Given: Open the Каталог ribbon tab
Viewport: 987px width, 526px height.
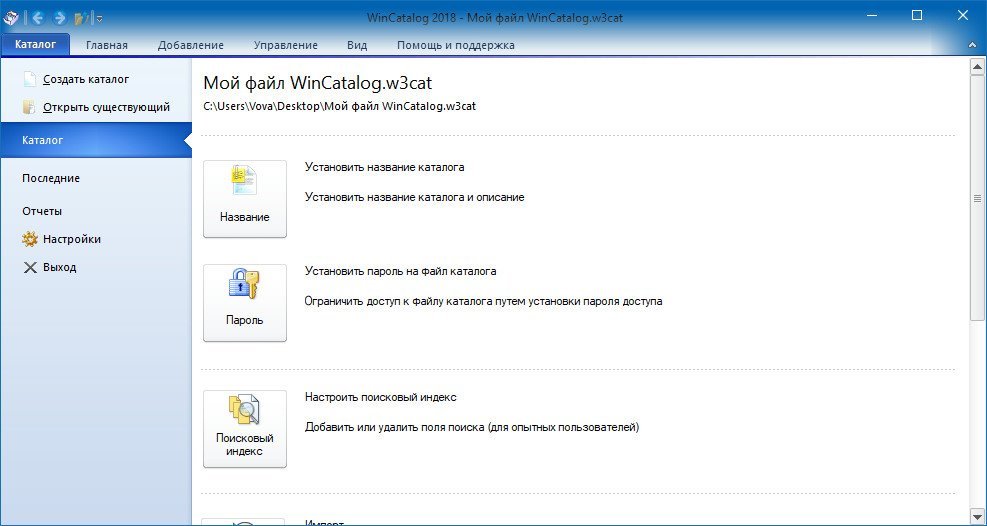Looking at the screenshot, I should 35,45.
